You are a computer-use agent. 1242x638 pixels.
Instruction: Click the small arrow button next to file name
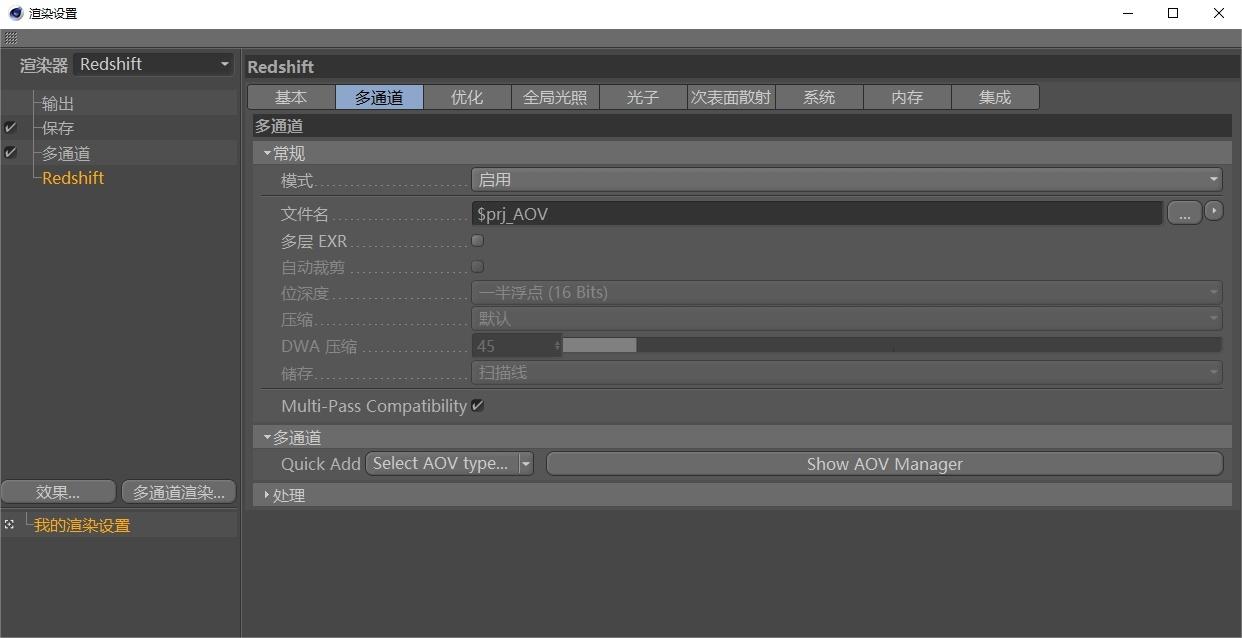(x=1214, y=212)
